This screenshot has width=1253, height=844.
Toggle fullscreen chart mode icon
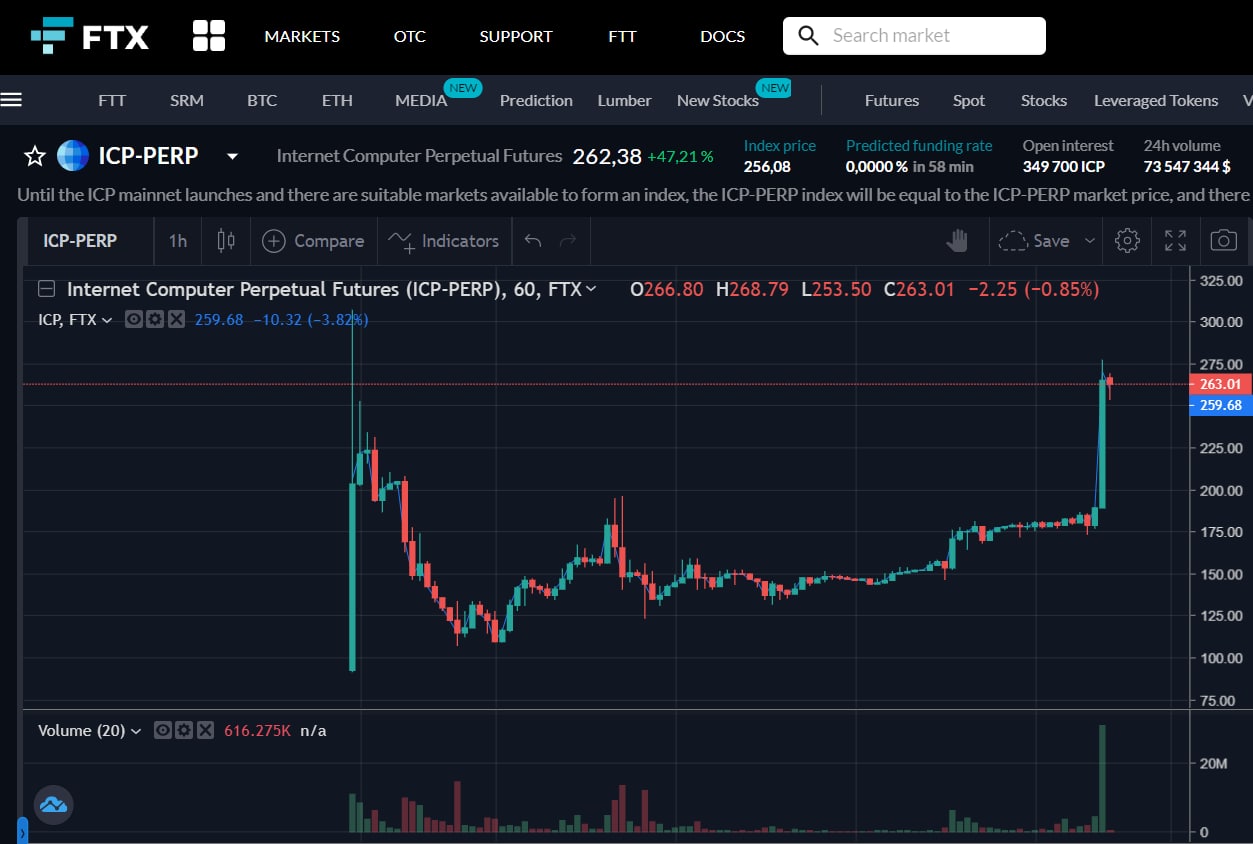(x=1176, y=241)
